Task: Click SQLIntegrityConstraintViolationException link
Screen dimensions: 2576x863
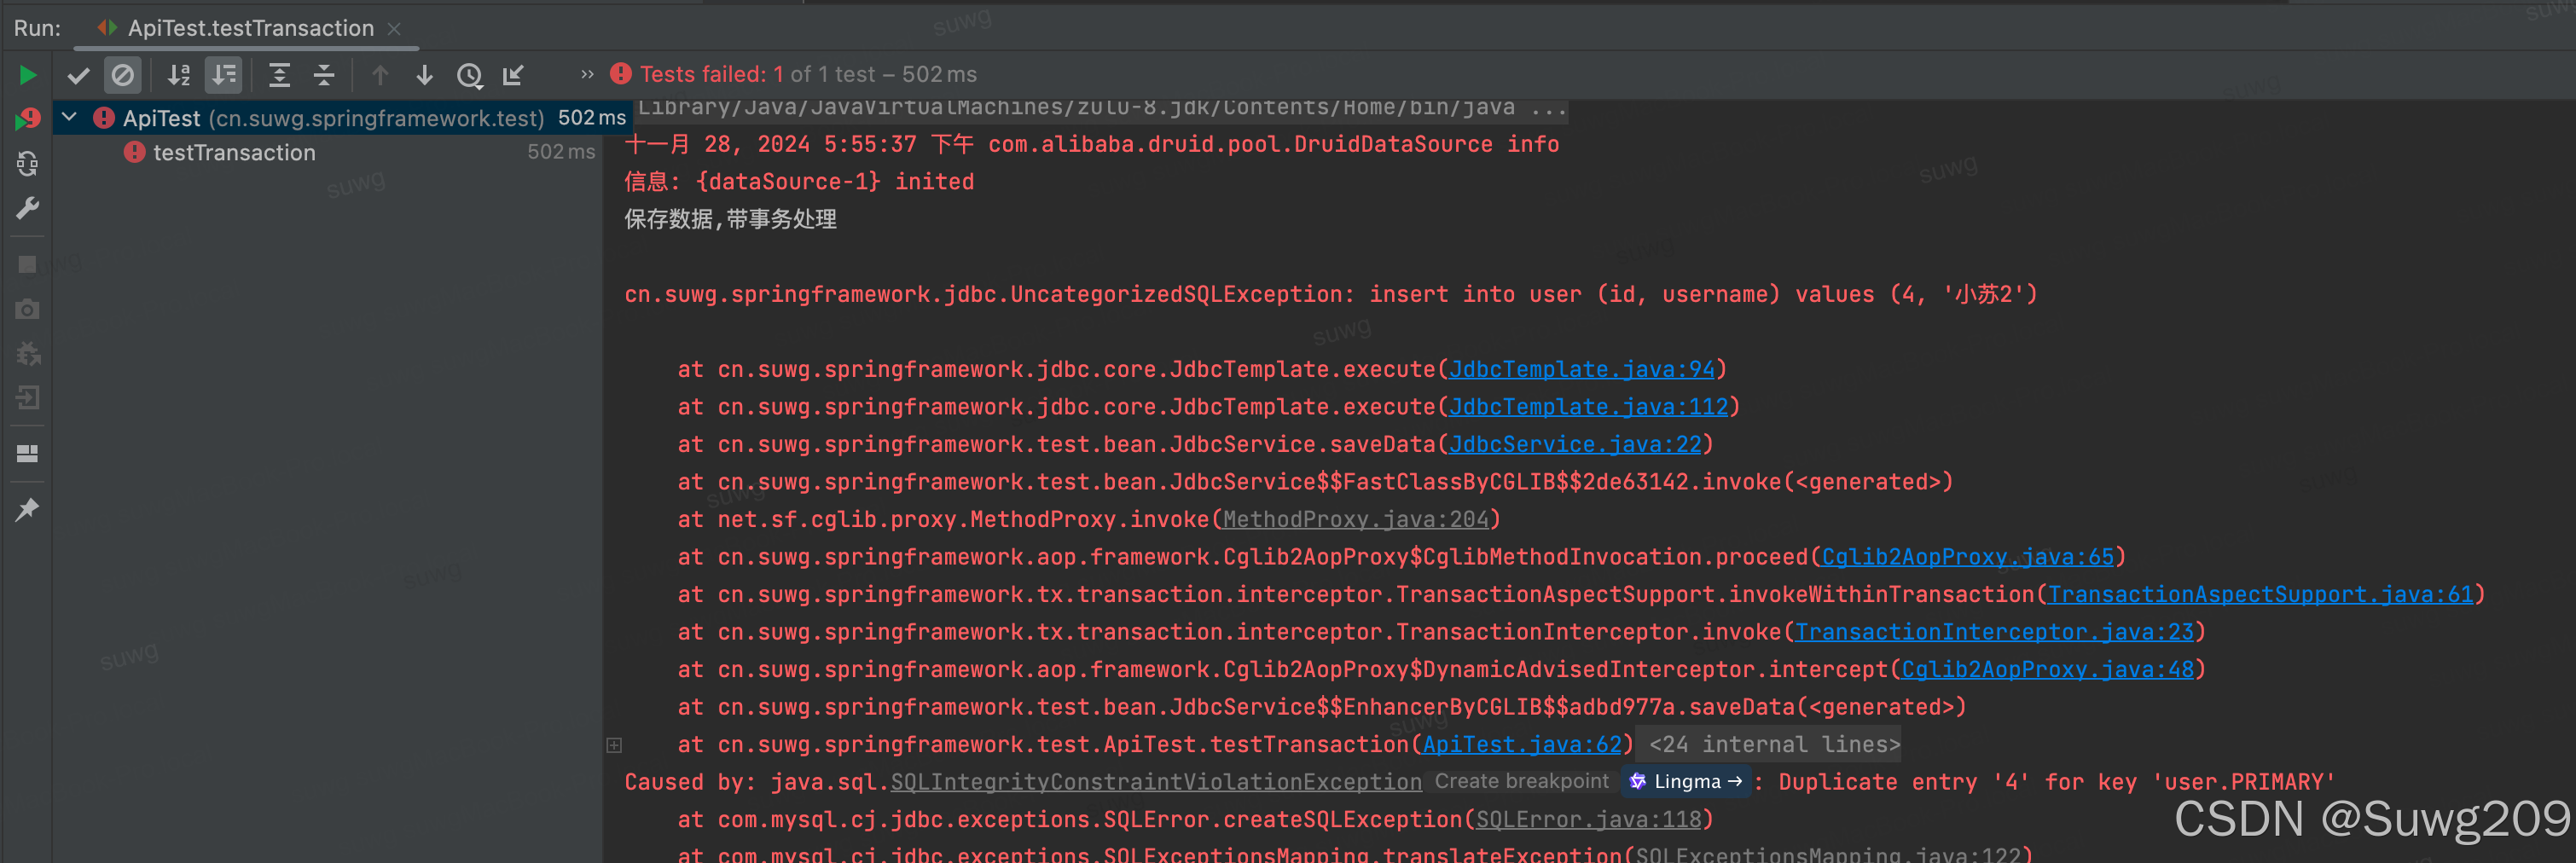Action: [x=1156, y=782]
